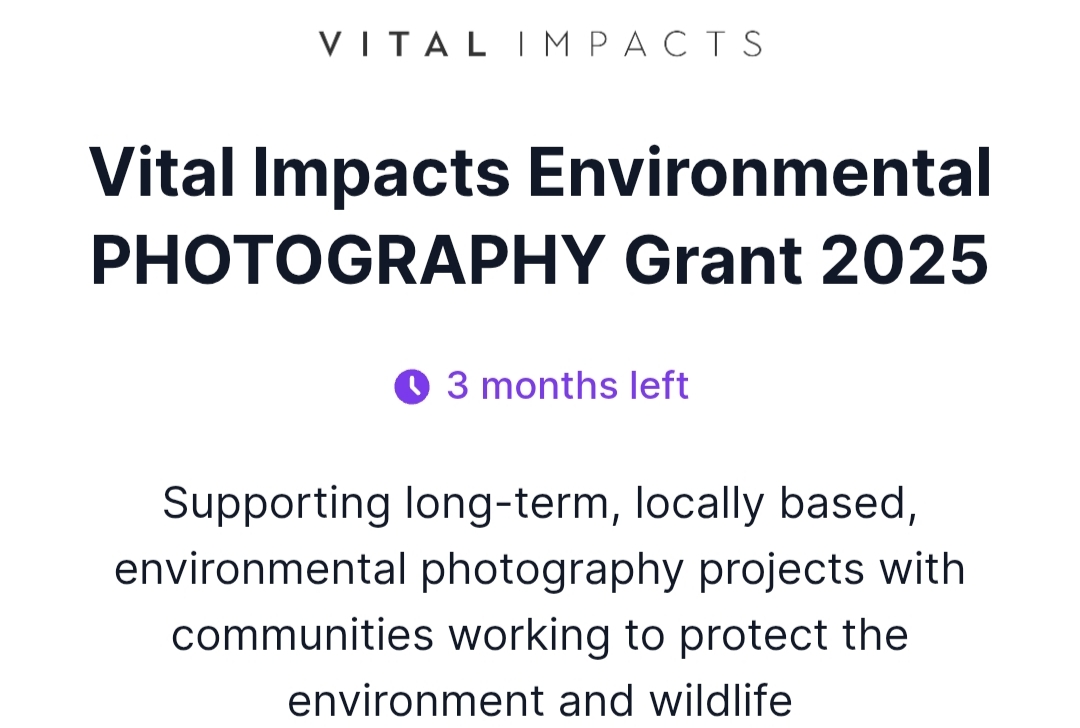Click the 'environmental photography projects with' line

[540, 570]
